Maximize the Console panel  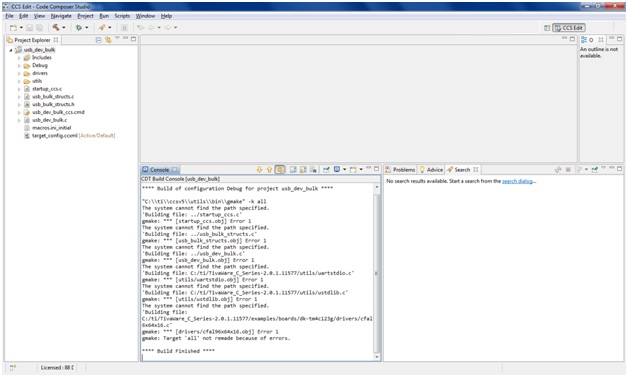click(x=376, y=169)
